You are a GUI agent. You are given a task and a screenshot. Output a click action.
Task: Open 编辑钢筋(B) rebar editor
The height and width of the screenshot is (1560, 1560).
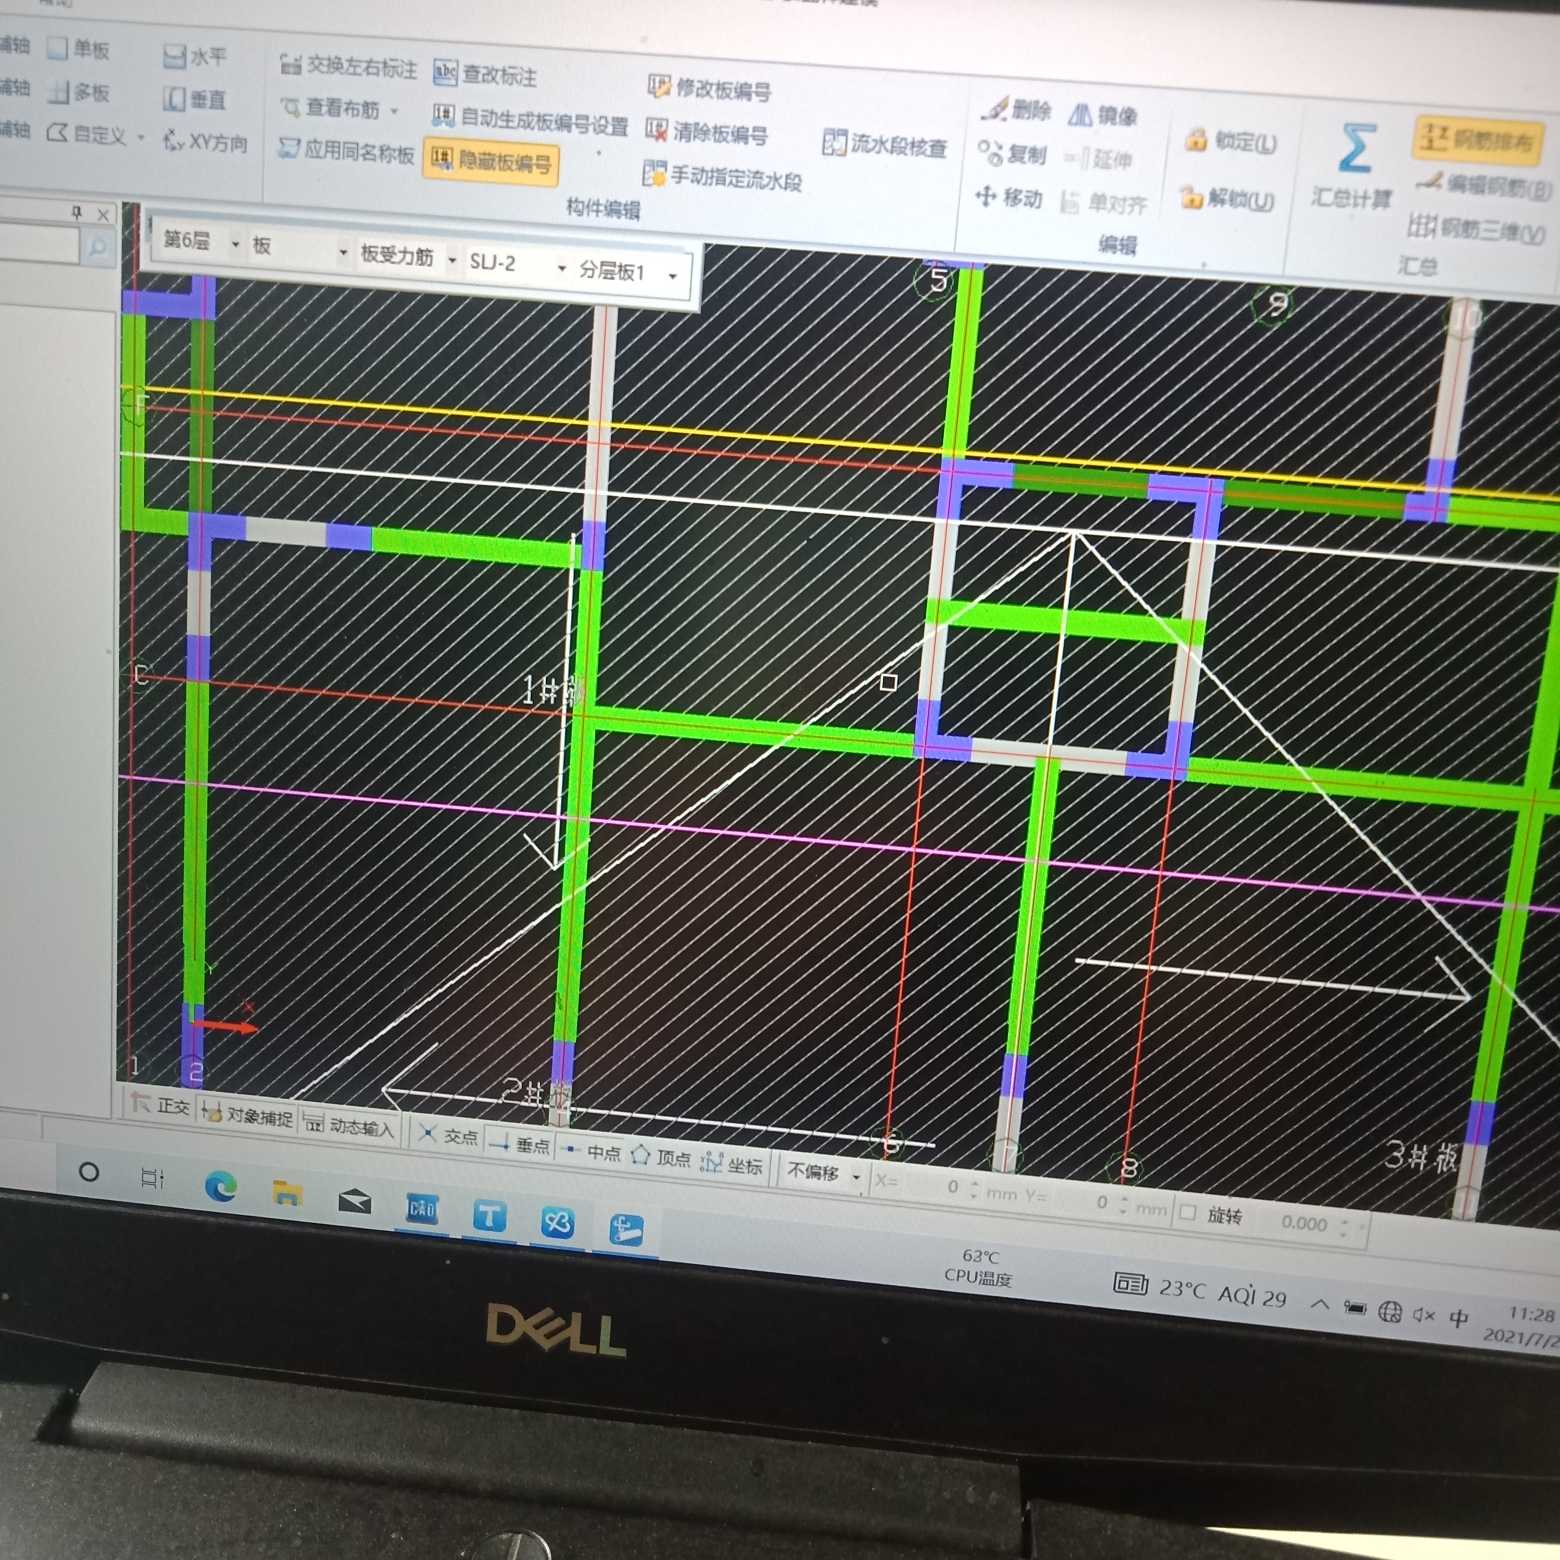(x=1483, y=185)
